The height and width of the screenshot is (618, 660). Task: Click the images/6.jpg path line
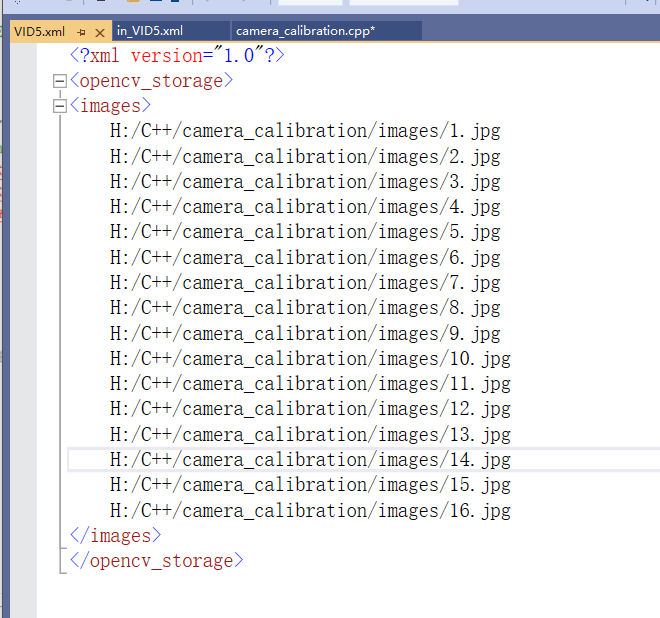click(x=305, y=258)
